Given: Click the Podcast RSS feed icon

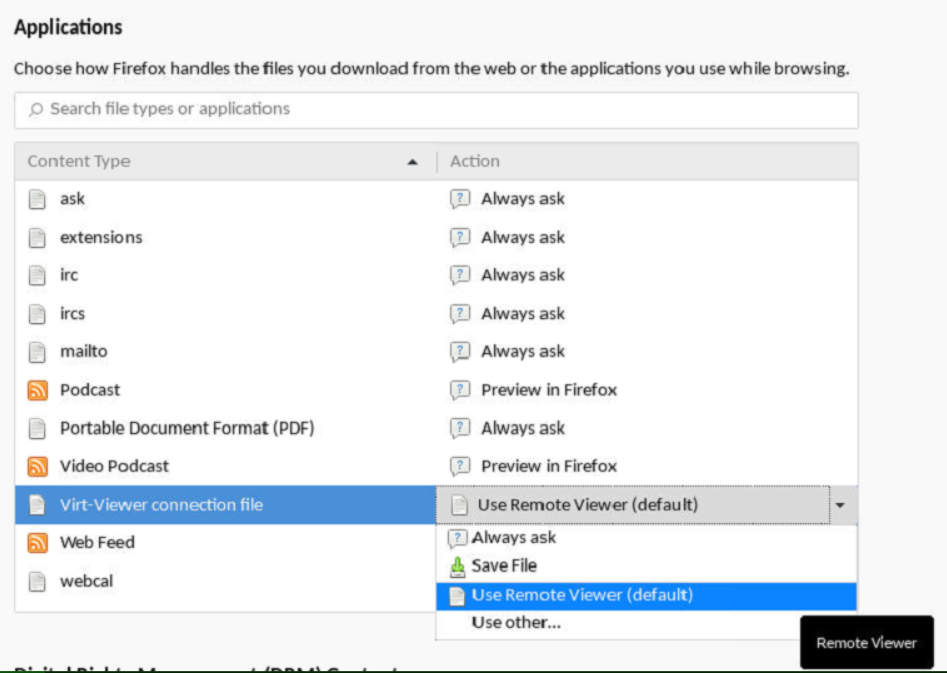Looking at the screenshot, I should 38,390.
